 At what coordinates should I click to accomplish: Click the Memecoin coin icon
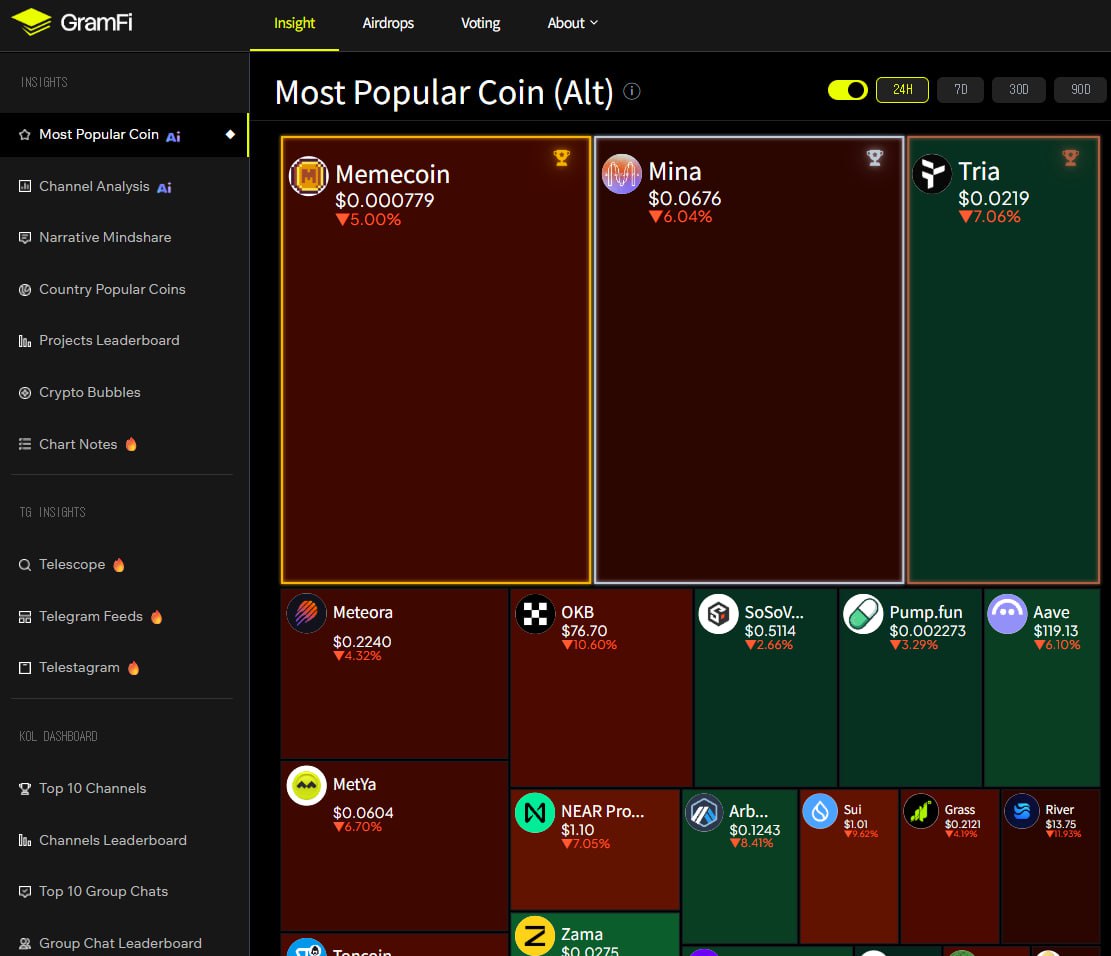pos(309,176)
